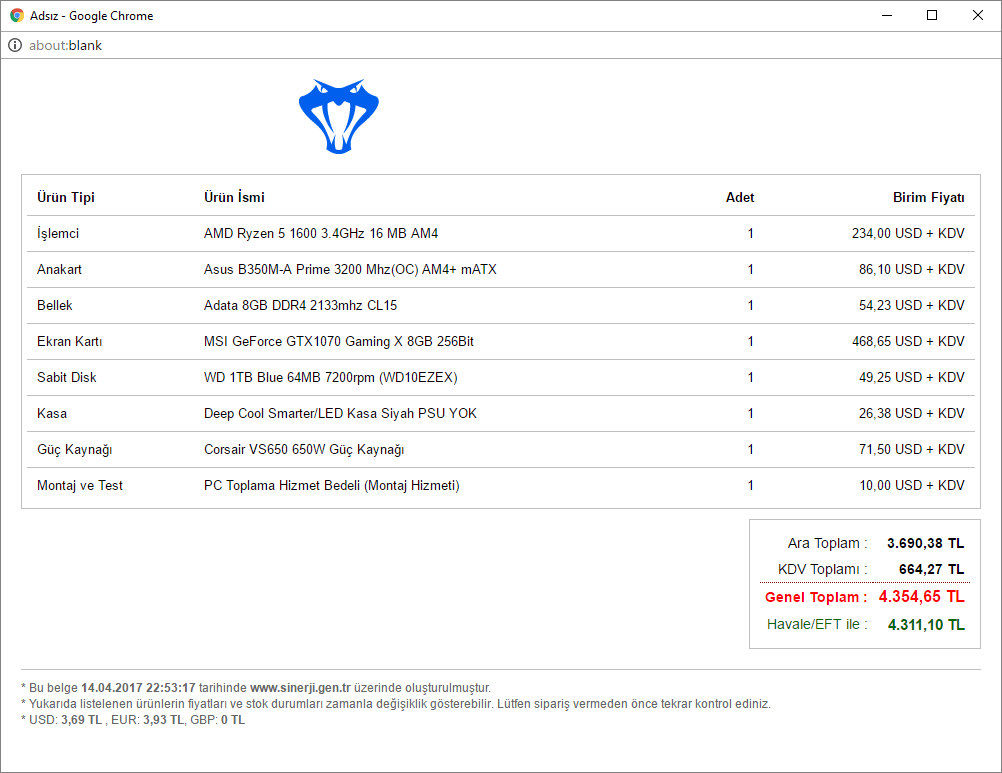Maximize the Chrome window
This screenshot has width=1002, height=773.
tap(932, 15)
